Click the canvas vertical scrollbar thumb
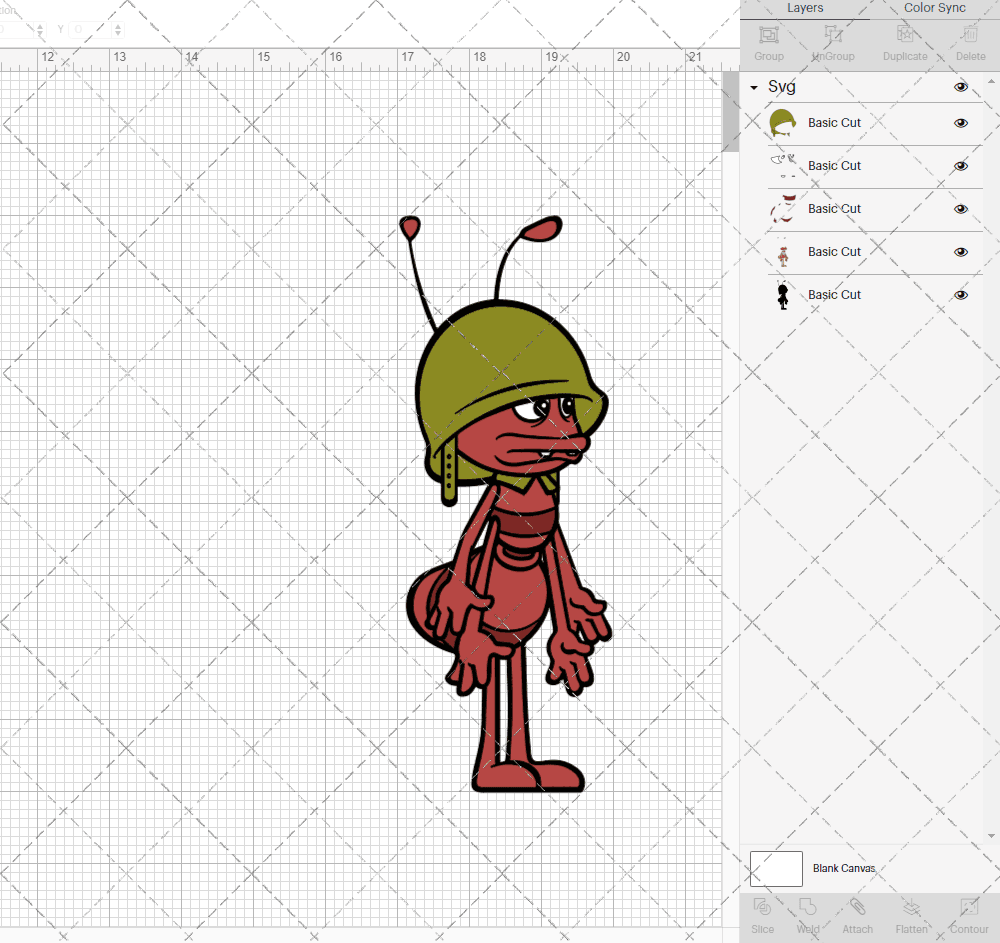1000x943 pixels. [730, 112]
